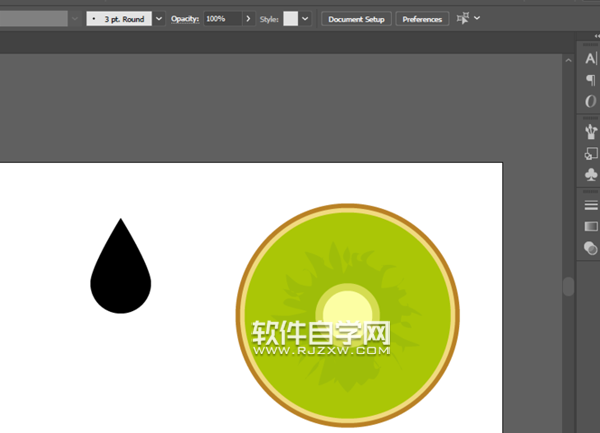
Task: Select the green kiwi circle artwork
Action: pyautogui.click(x=347, y=315)
